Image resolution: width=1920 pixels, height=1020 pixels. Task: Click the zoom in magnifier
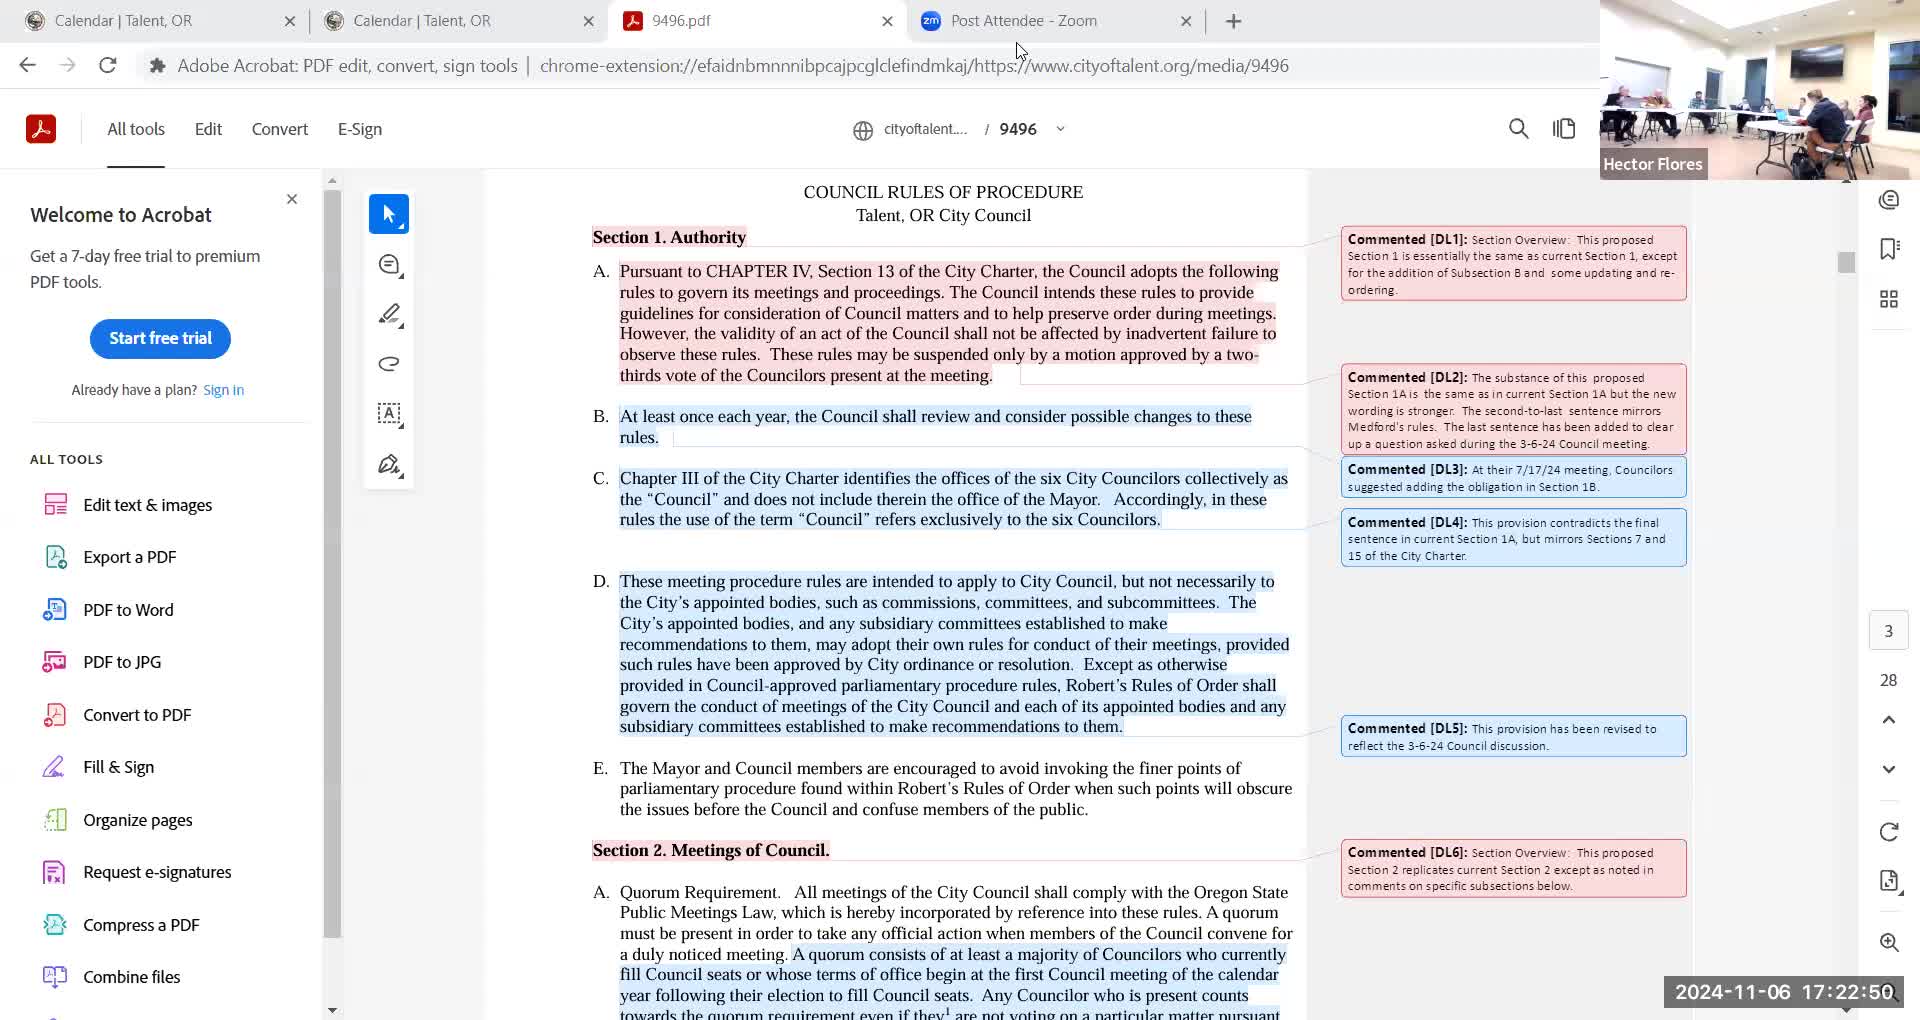(x=1889, y=942)
